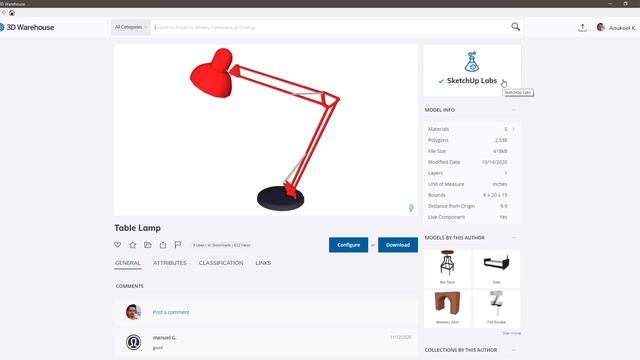Click the Polygons value 2,538
Image resolution: width=640 pixels, height=360 pixels.
(501, 140)
